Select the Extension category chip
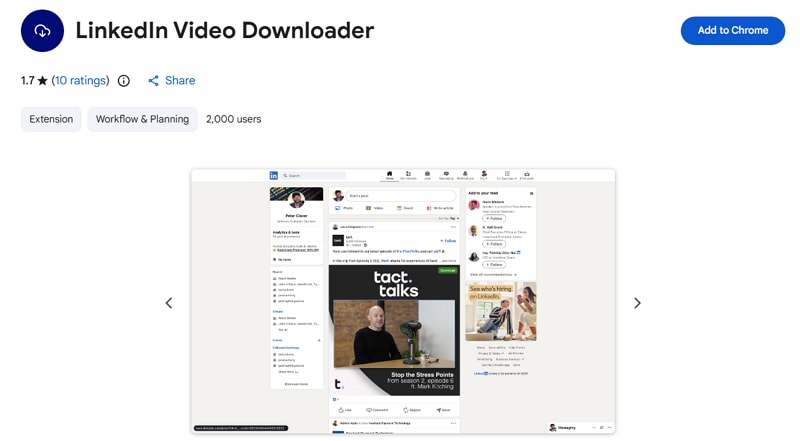 (51, 119)
